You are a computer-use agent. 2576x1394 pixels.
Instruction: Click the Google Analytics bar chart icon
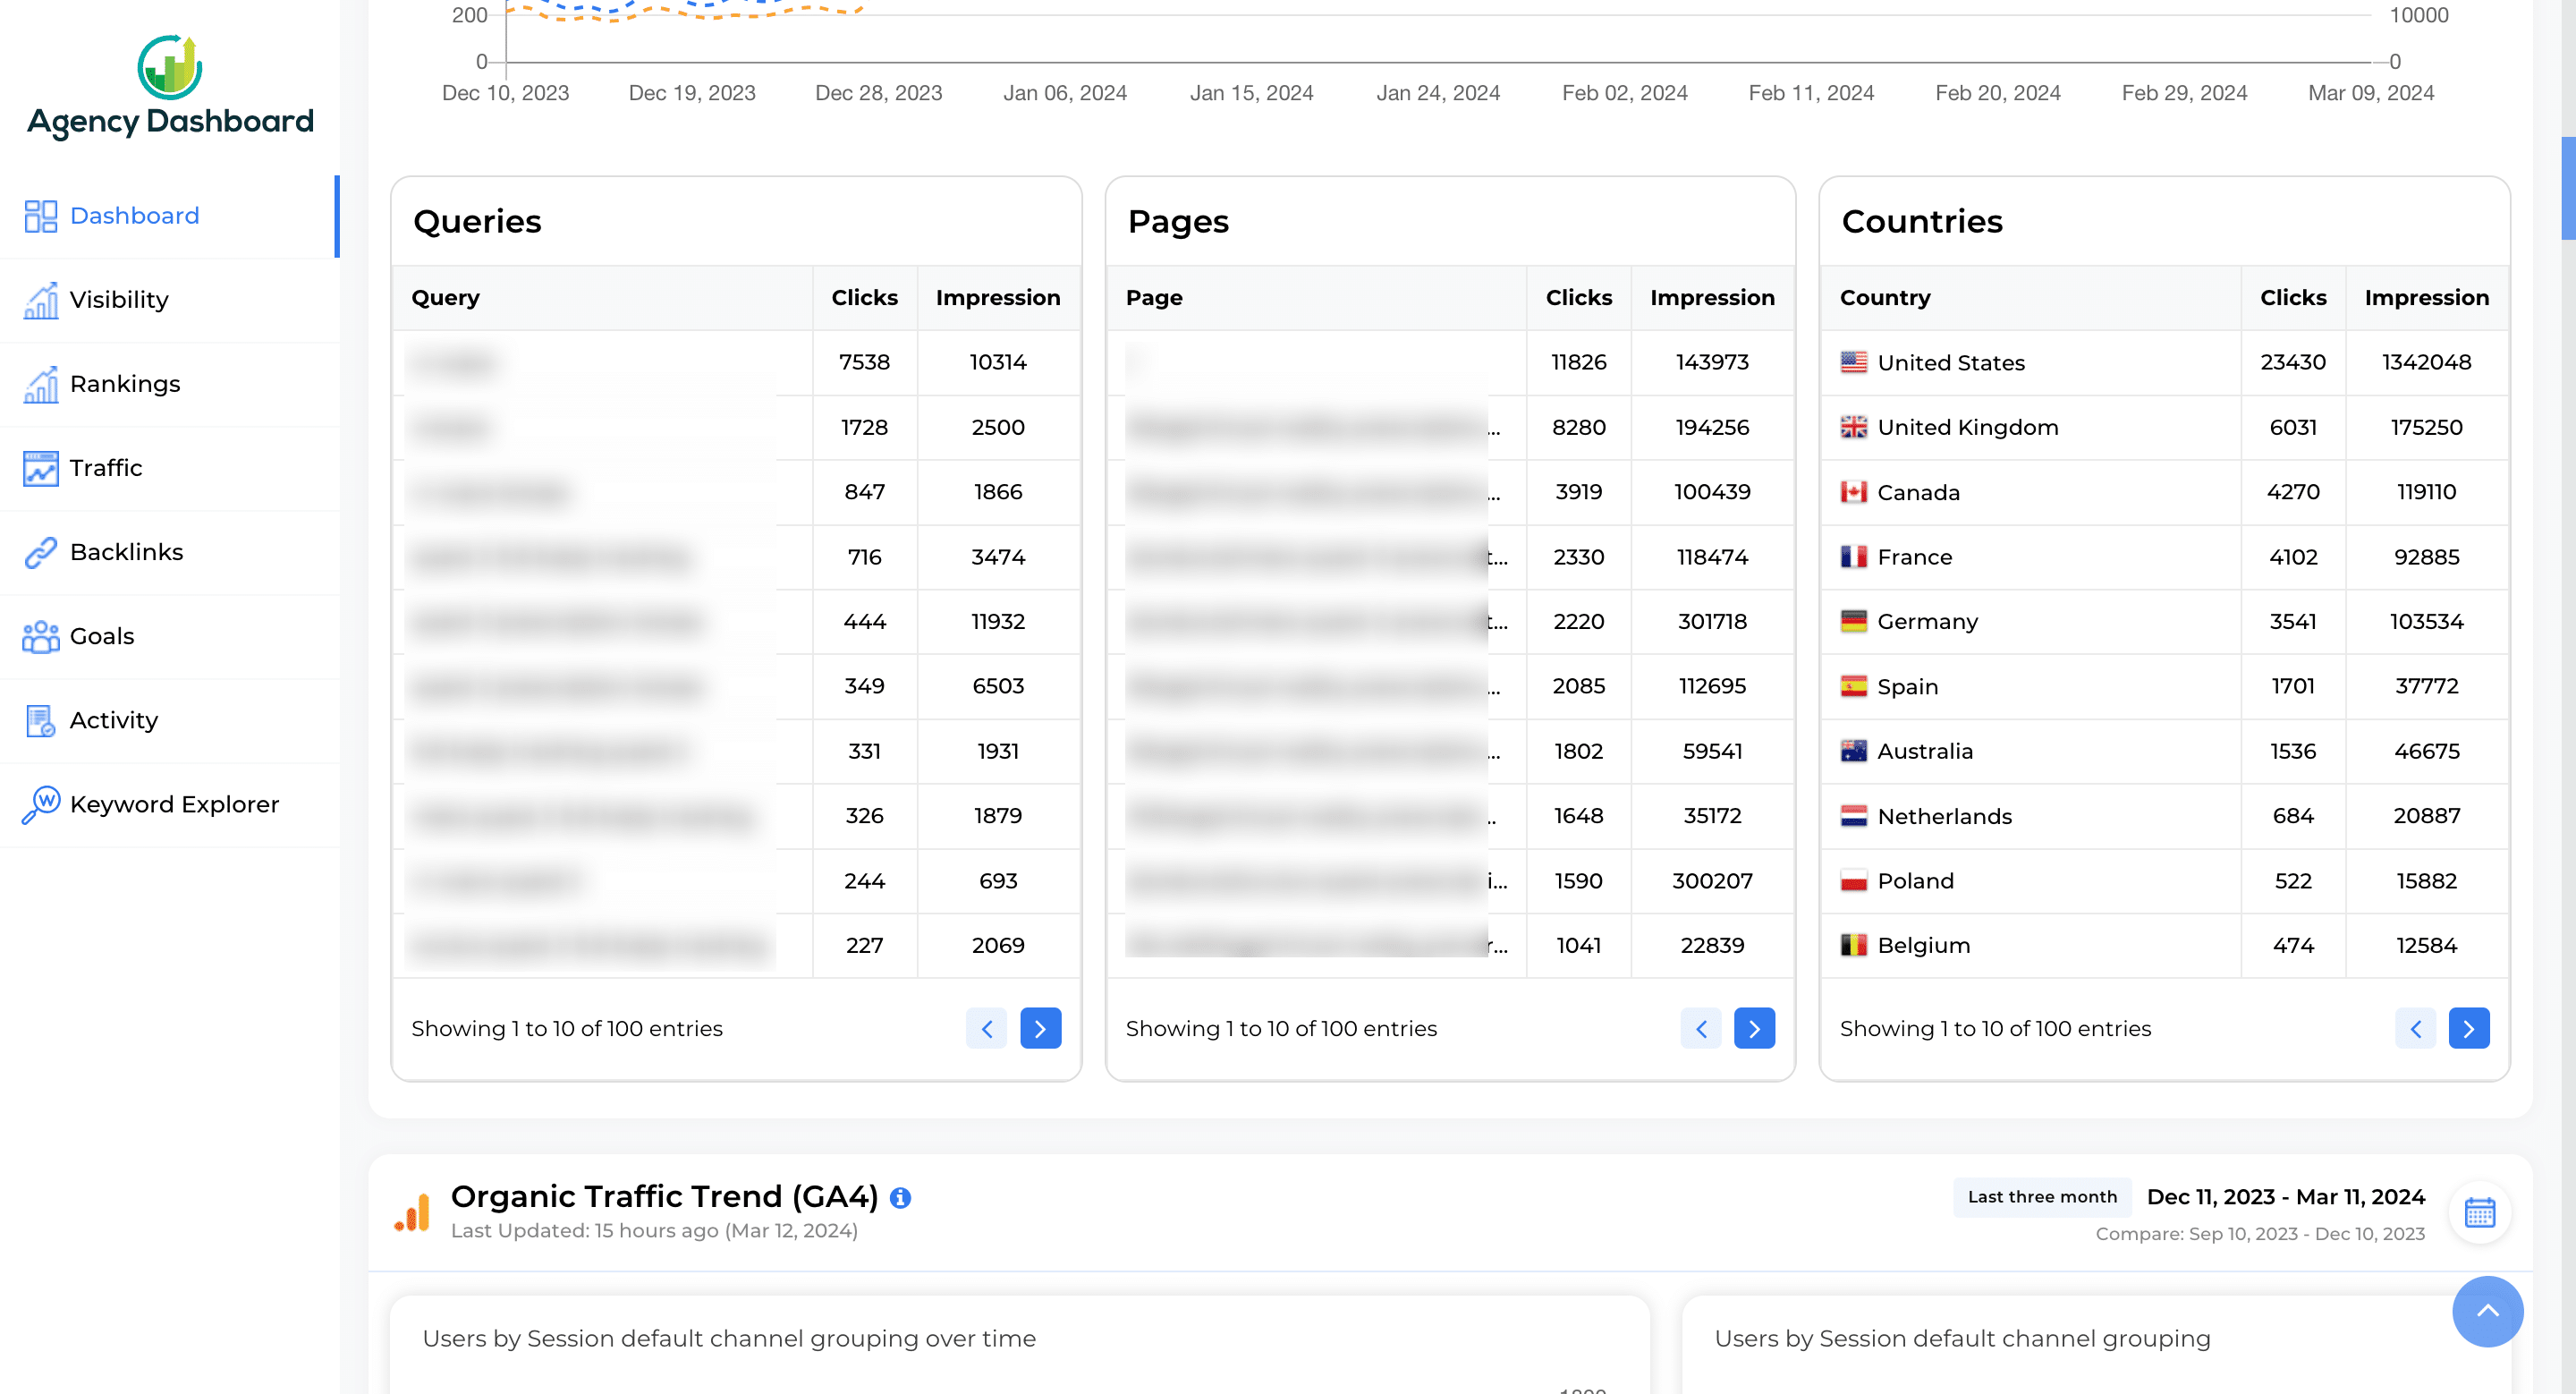413,1212
